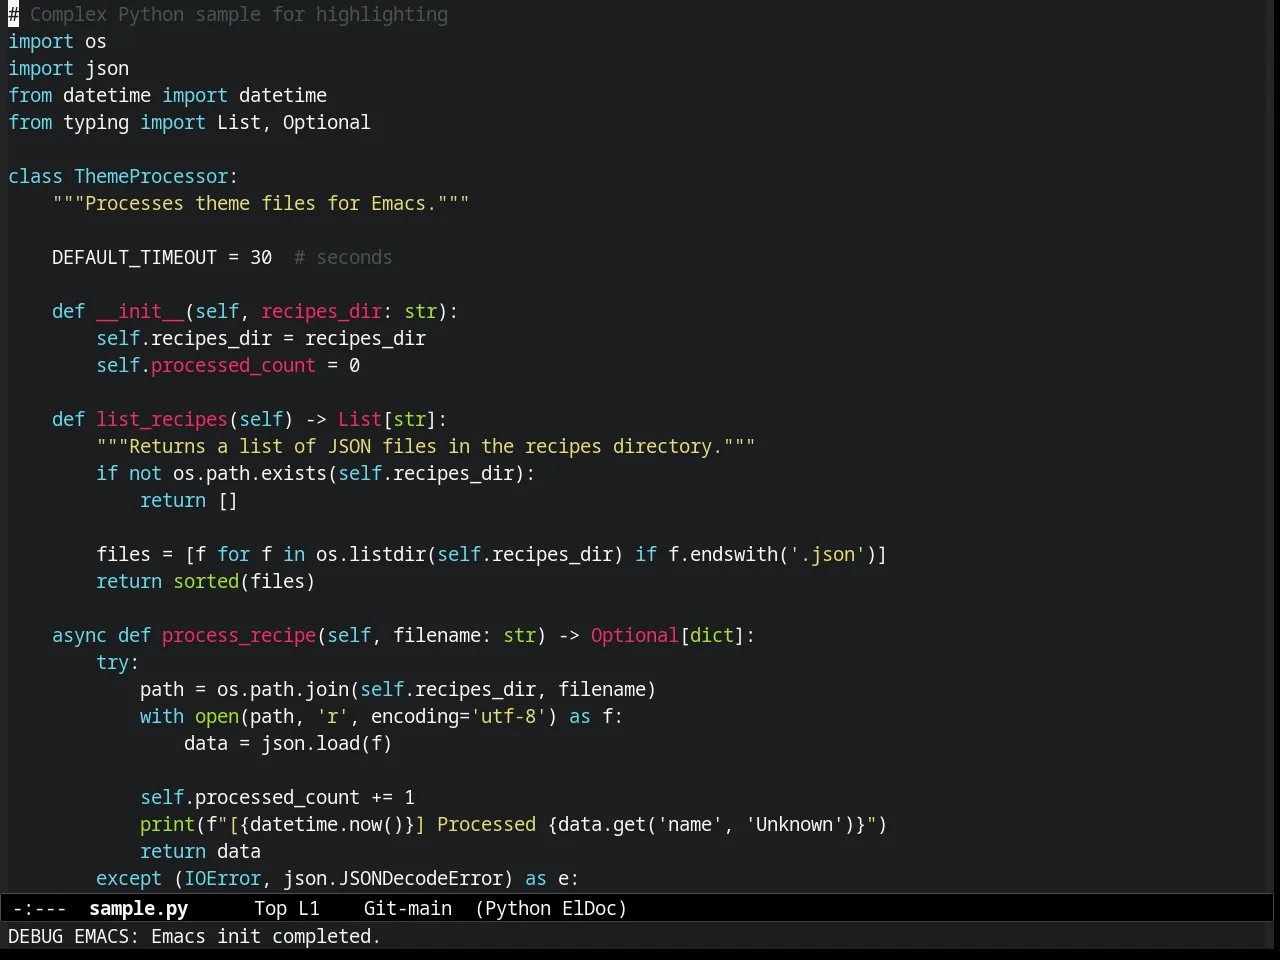Click 'json.JSONDecodeError' in except clause
Viewport: 1280px width, 960px height.
(393, 878)
